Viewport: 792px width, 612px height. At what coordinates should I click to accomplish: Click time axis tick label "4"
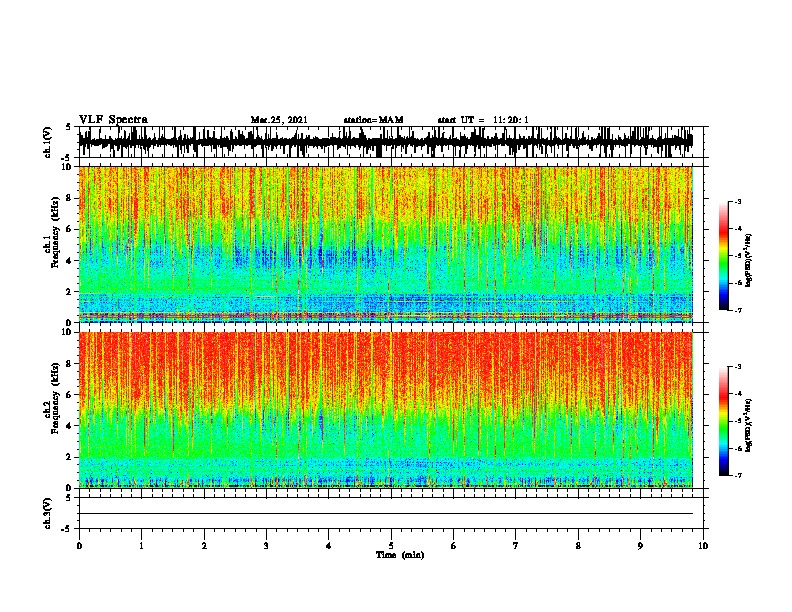pyautogui.click(x=329, y=546)
